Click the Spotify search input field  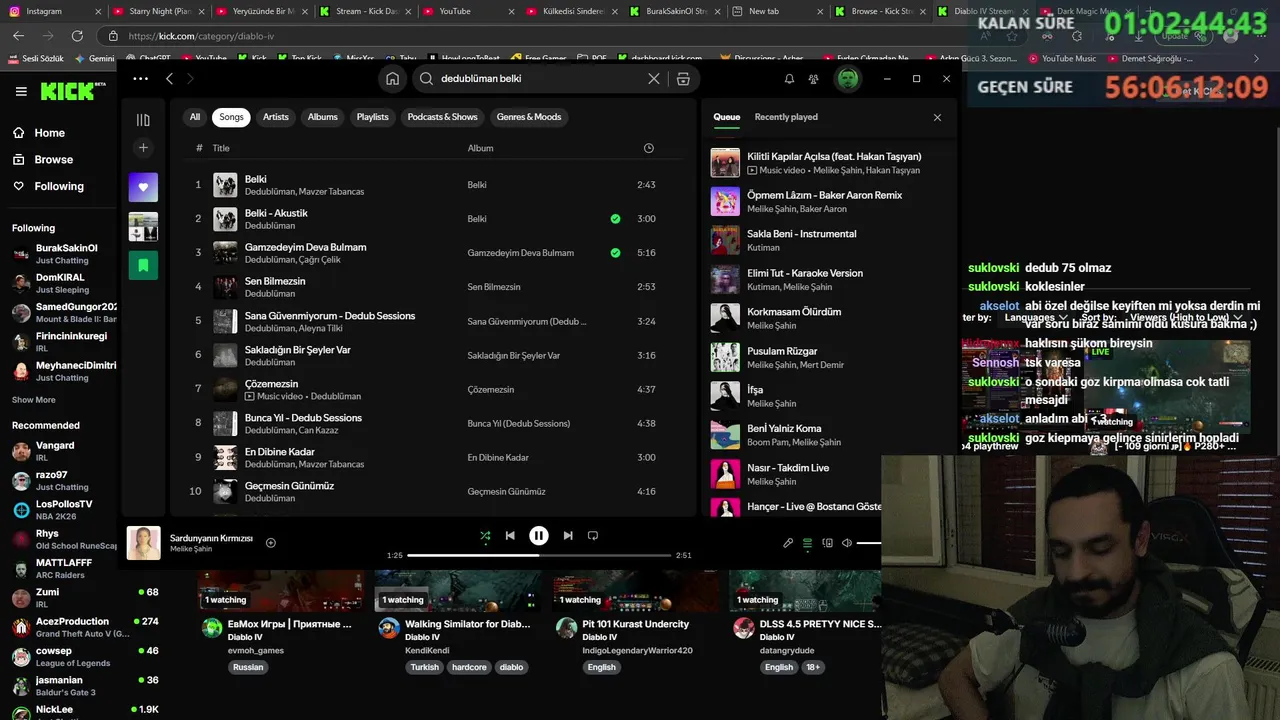[540, 79]
